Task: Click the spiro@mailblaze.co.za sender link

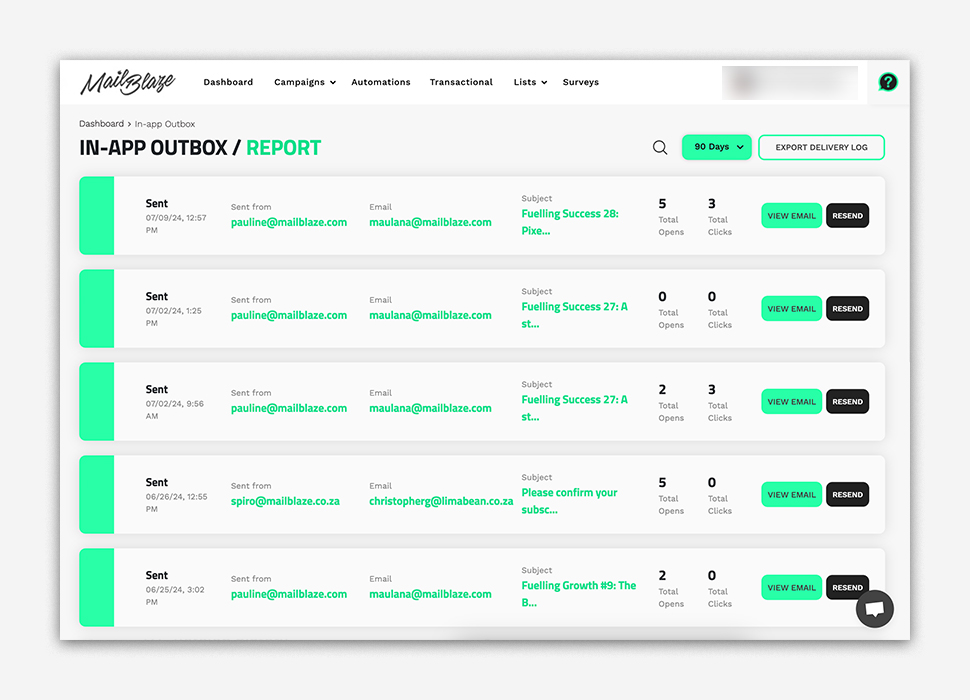Action: (x=285, y=501)
